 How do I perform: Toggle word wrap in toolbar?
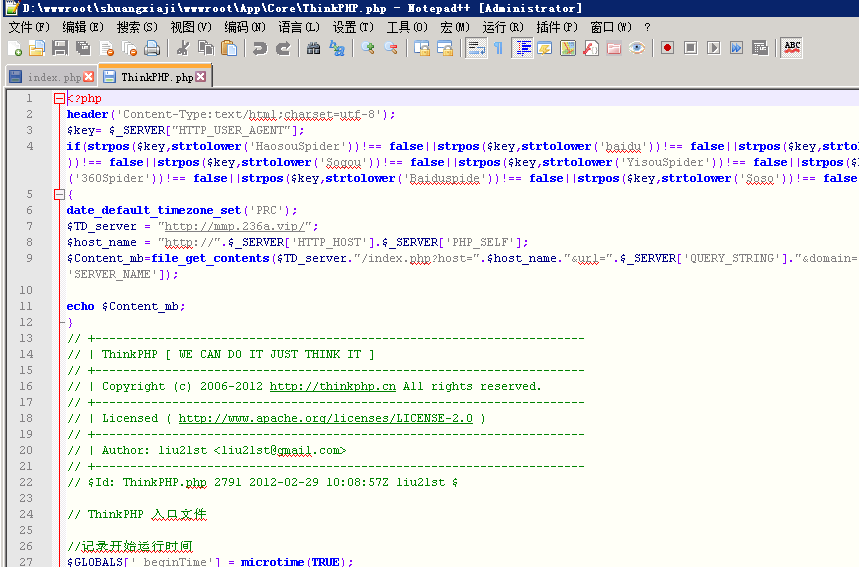(x=476, y=48)
